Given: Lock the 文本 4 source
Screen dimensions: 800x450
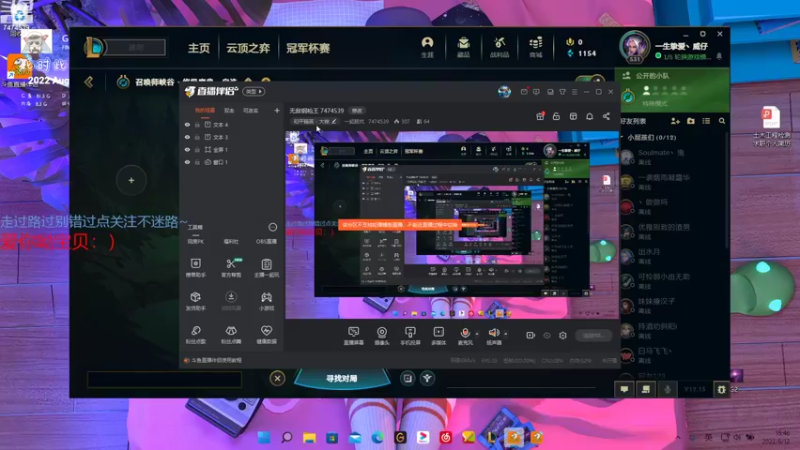Looking at the screenshot, I should point(197,124).
